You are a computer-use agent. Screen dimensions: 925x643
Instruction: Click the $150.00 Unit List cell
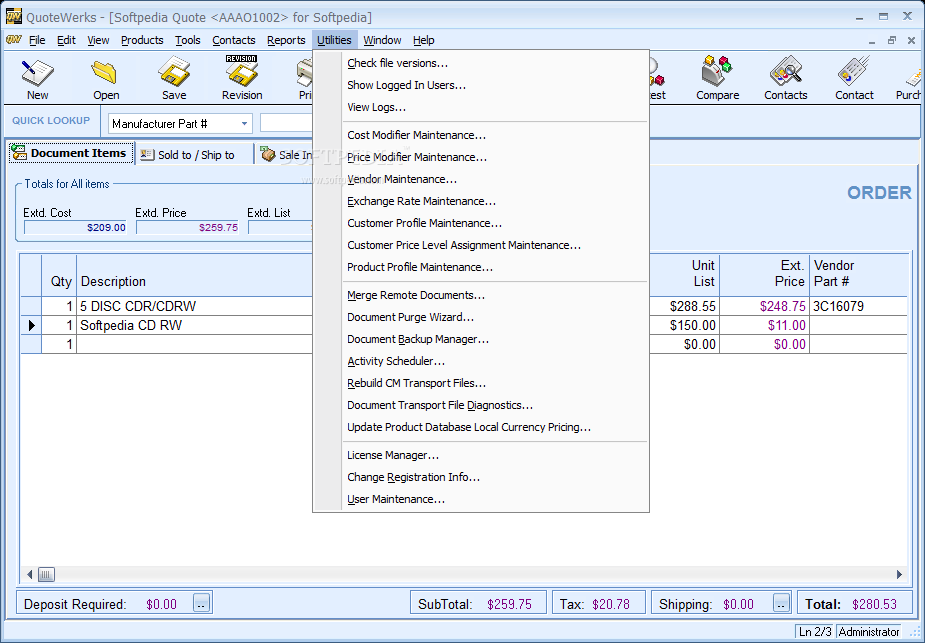pos(684,325)
